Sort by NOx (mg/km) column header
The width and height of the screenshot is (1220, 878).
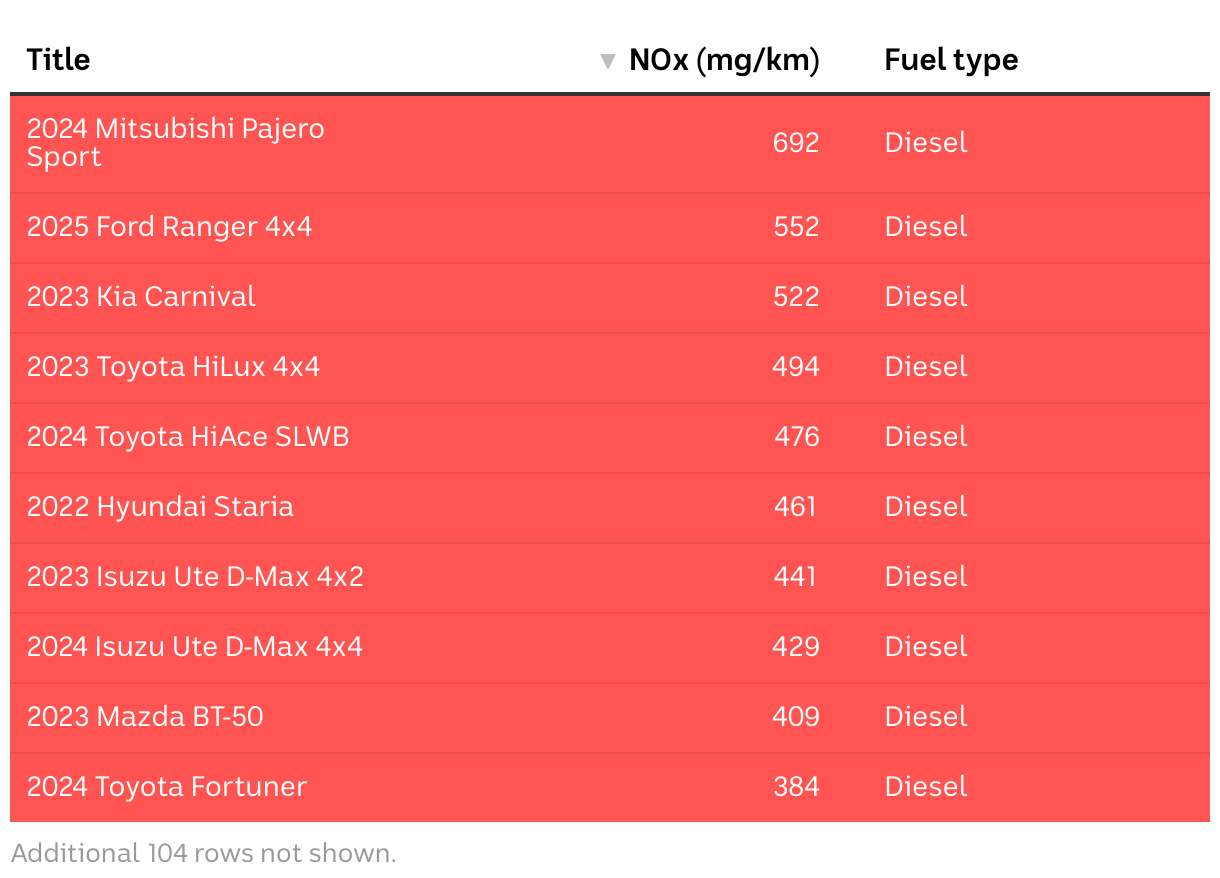pyautogui.click(x=724, y=60)
